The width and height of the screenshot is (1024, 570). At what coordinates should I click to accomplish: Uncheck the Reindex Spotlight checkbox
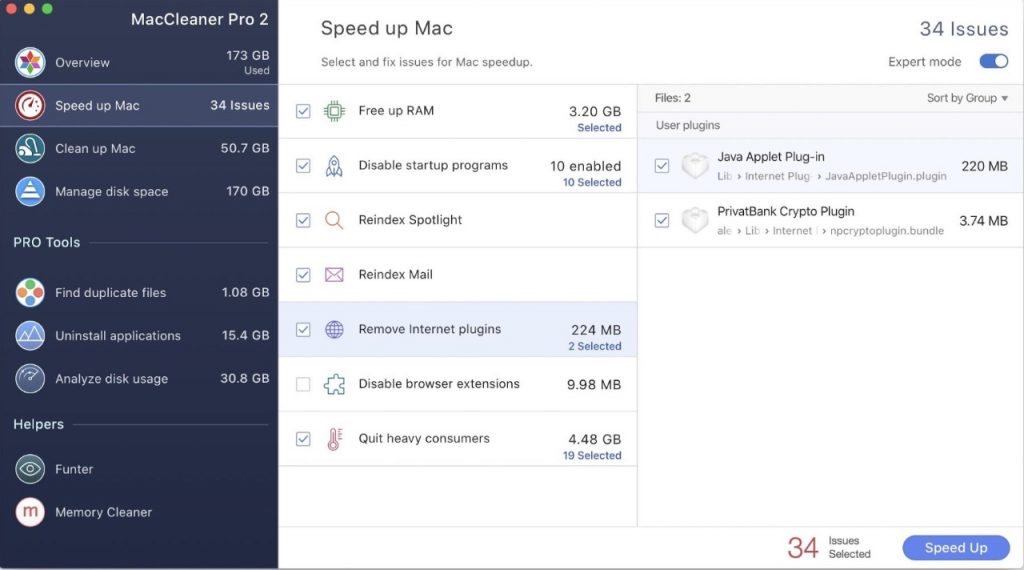point(303,220)
